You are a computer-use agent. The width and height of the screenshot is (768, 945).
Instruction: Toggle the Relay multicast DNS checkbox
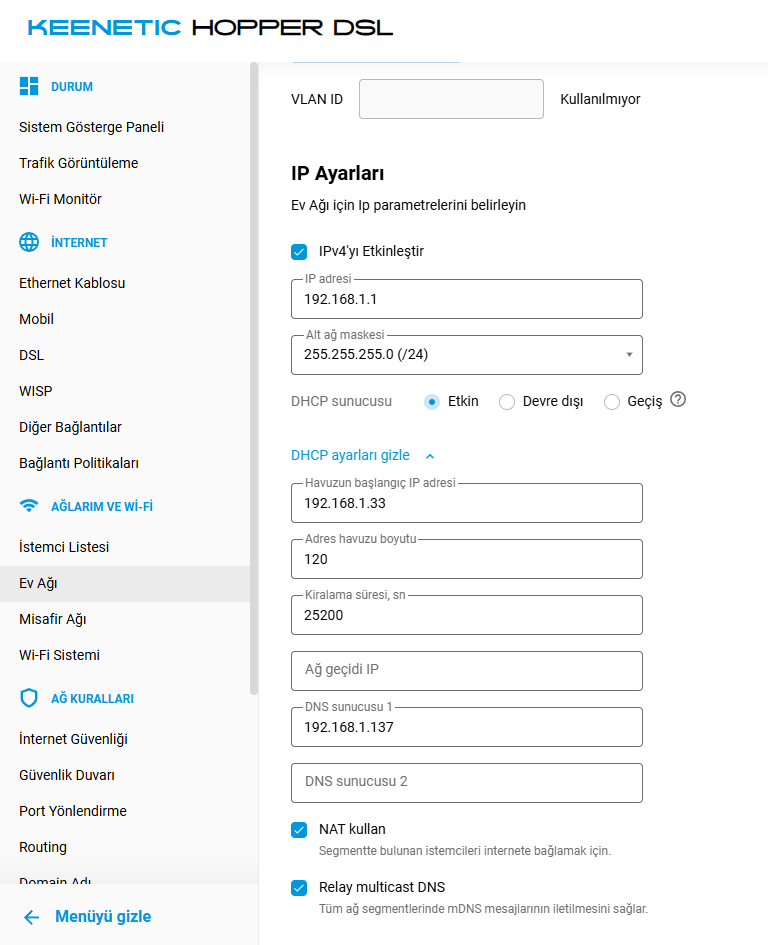coord(299,888)
